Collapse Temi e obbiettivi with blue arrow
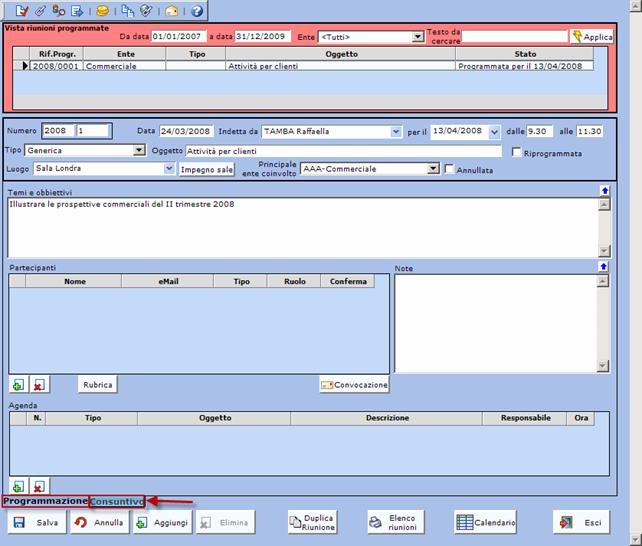 604,190
